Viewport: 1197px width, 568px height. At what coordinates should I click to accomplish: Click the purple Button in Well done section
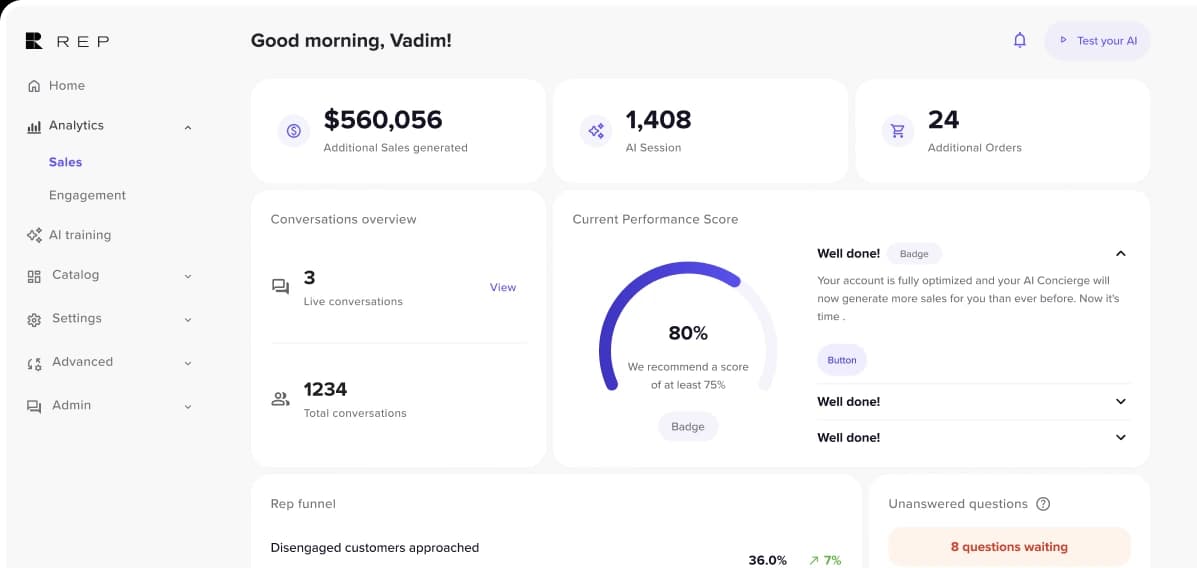coord(842,360)
